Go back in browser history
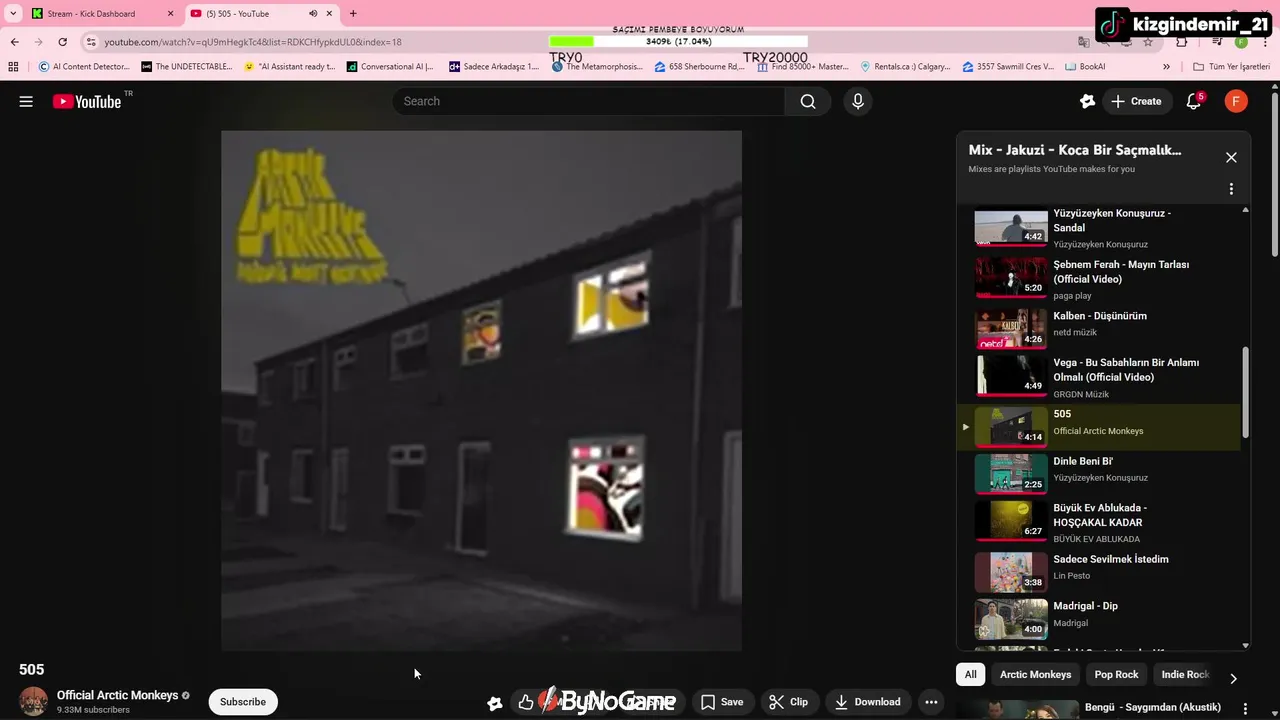The height and width of the screenshot is (720, 1280). [14, 42]
